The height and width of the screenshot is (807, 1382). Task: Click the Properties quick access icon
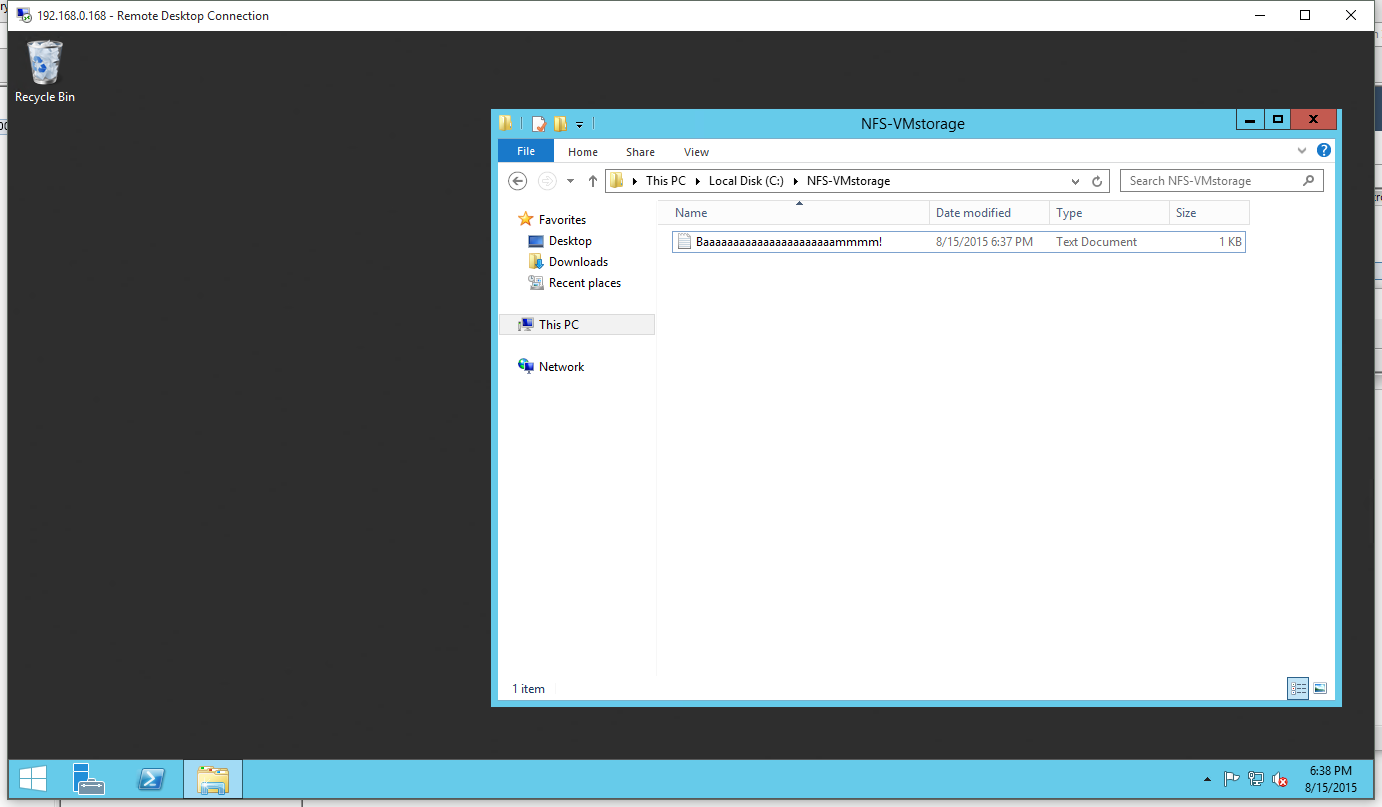[x=539, y=124]
